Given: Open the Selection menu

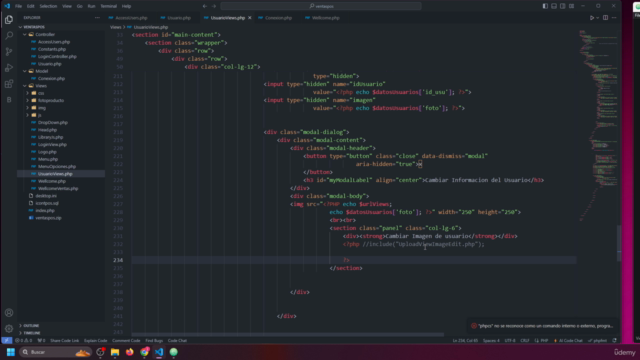Looking at the screenshot, I should [48, 6].
